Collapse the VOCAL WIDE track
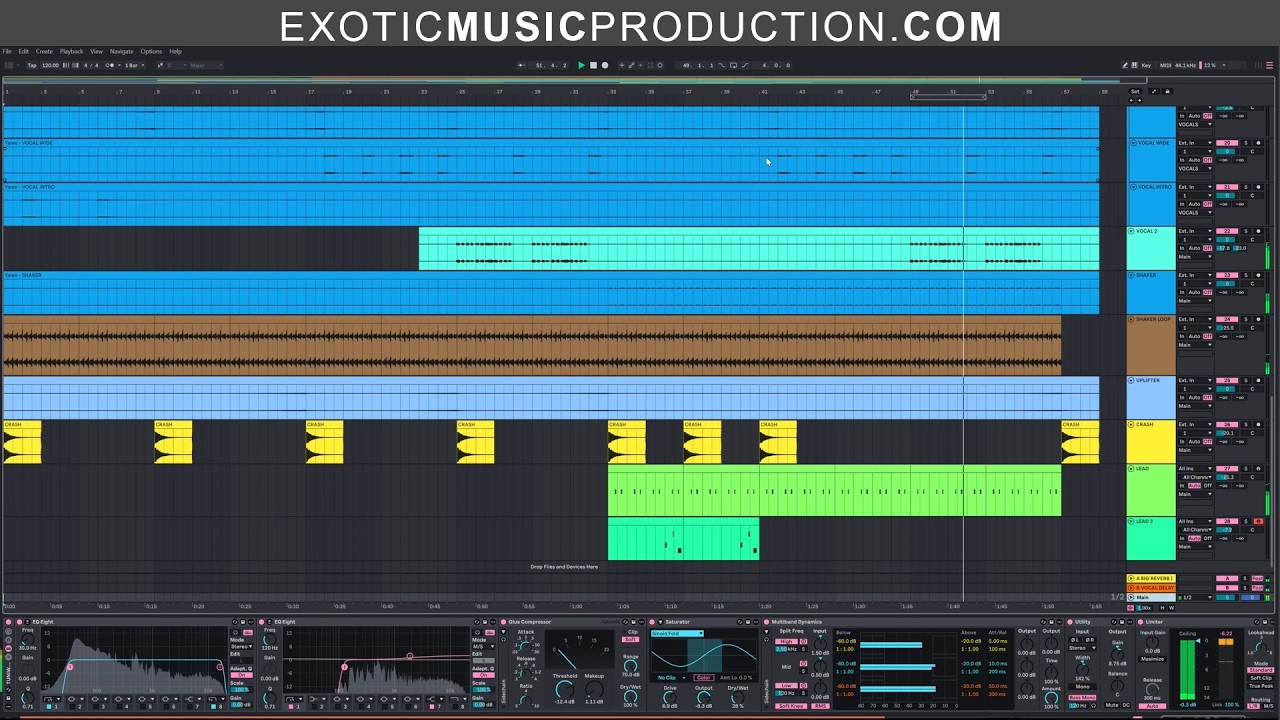The height and width of the screenshot is (720, 1280). [x=1133, y=143]
